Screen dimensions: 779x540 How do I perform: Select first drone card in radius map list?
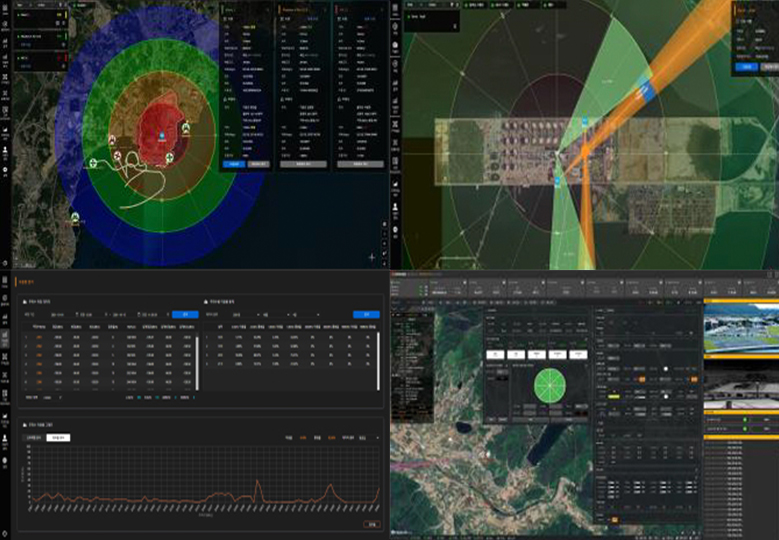[40, 17]
